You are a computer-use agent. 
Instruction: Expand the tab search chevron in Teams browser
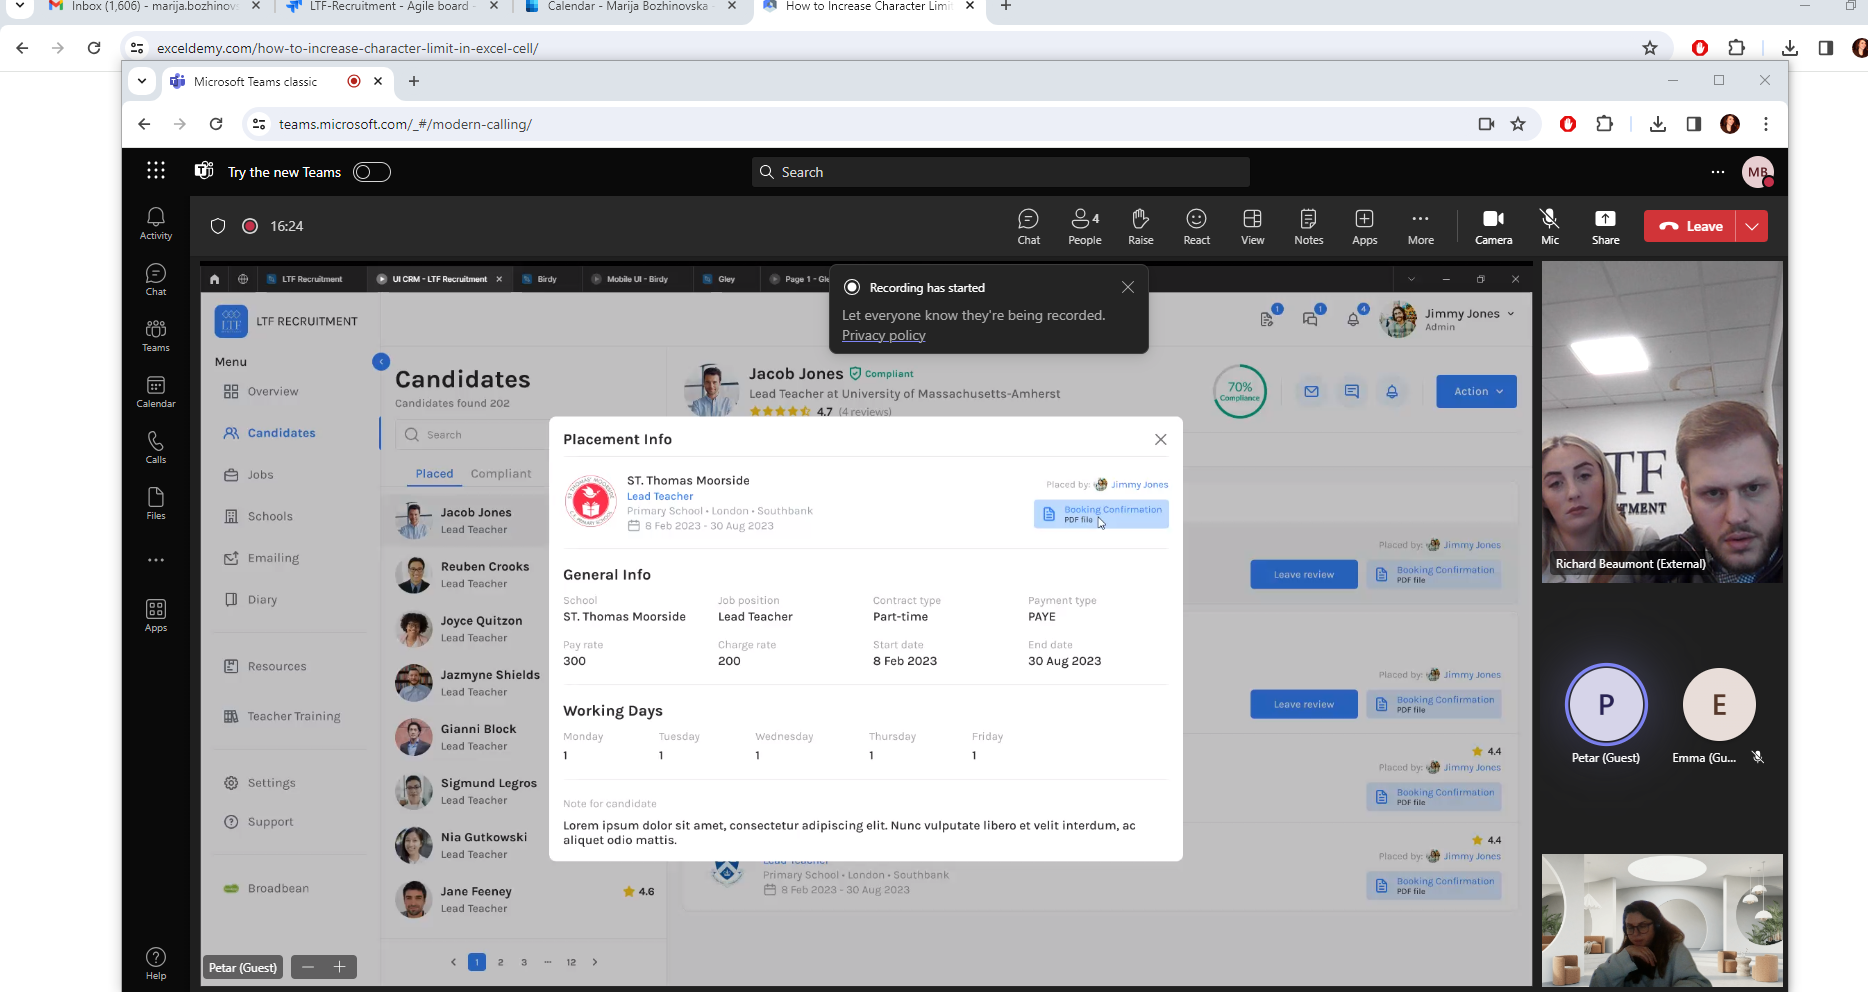tap(142, 81)
